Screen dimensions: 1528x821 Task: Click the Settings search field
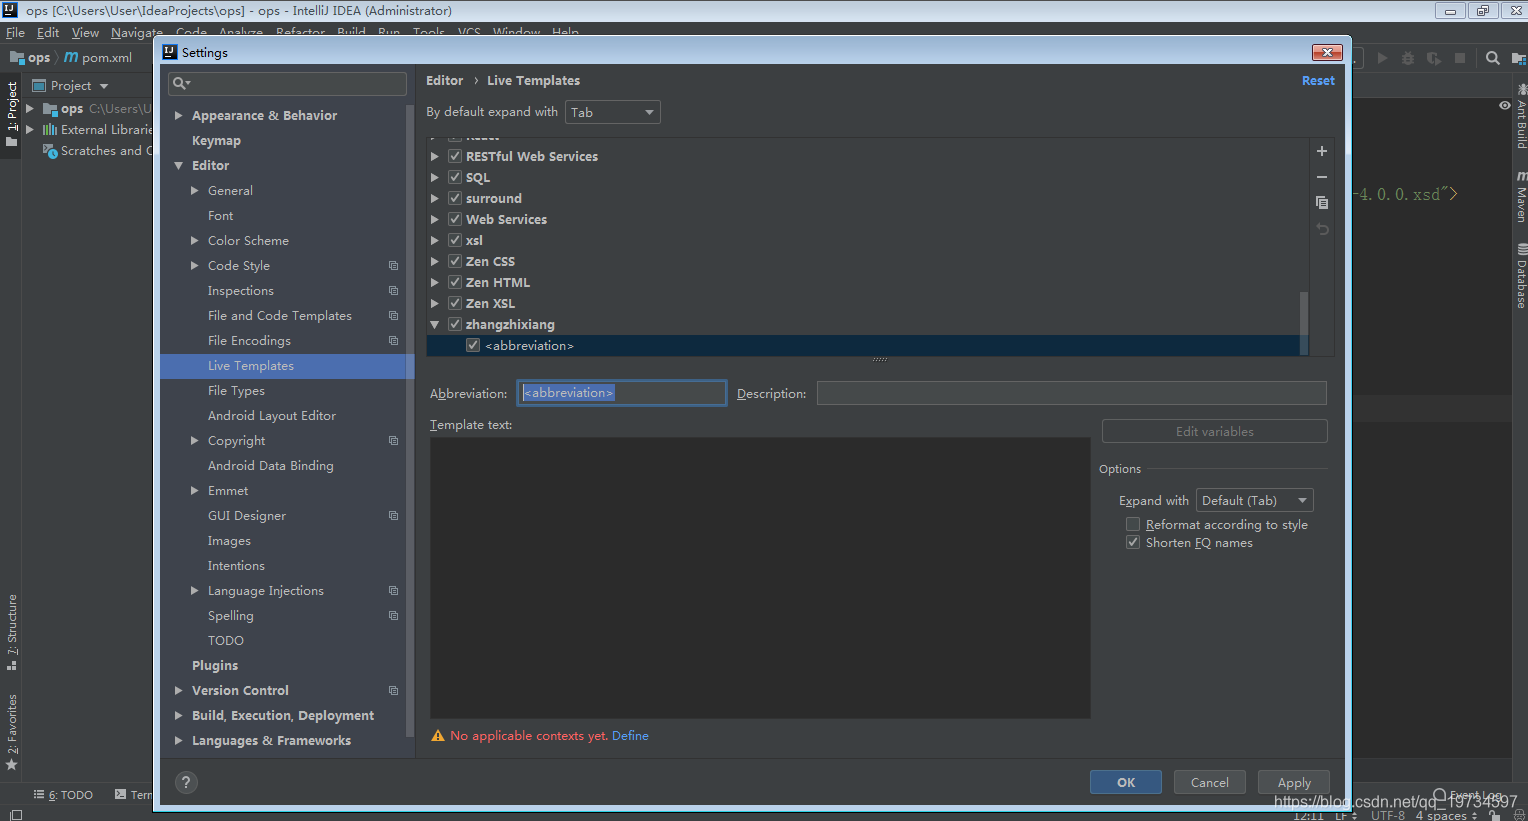(288, 83)
